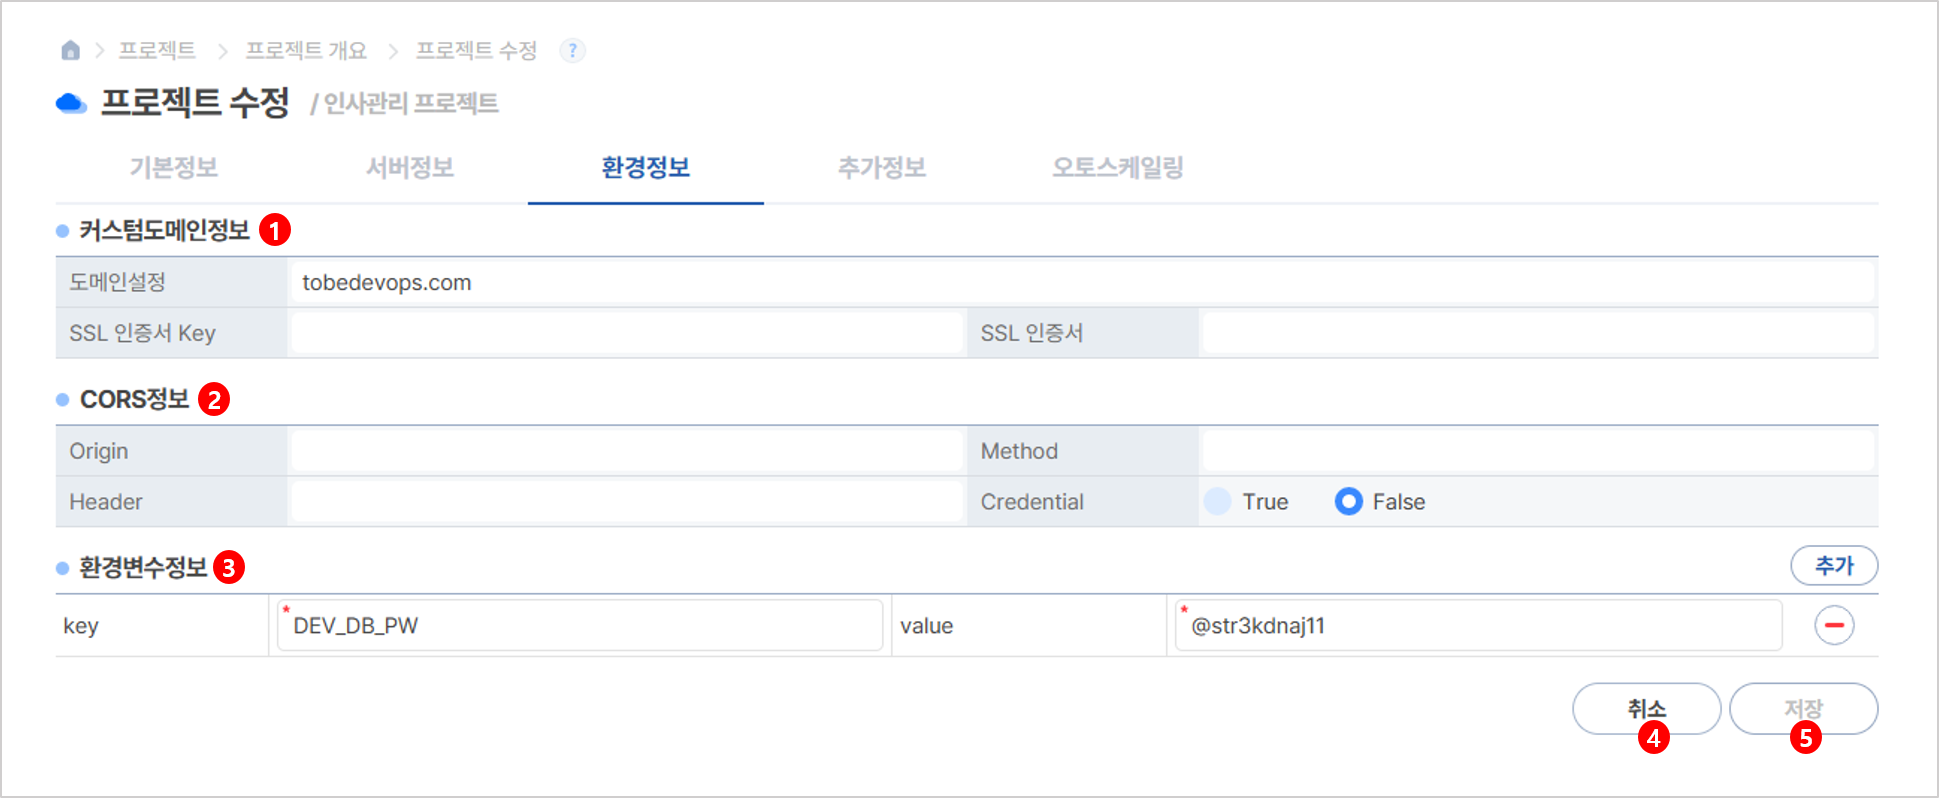Edit the value field containing @str3kdnaj11
This screenshot has height=798, width=1939.
[x=1479, y=625]
